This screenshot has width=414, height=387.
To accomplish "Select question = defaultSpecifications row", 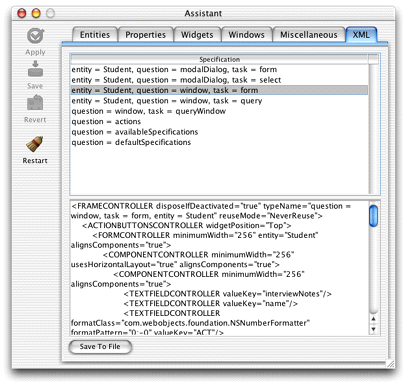I will tap(219, 142).
